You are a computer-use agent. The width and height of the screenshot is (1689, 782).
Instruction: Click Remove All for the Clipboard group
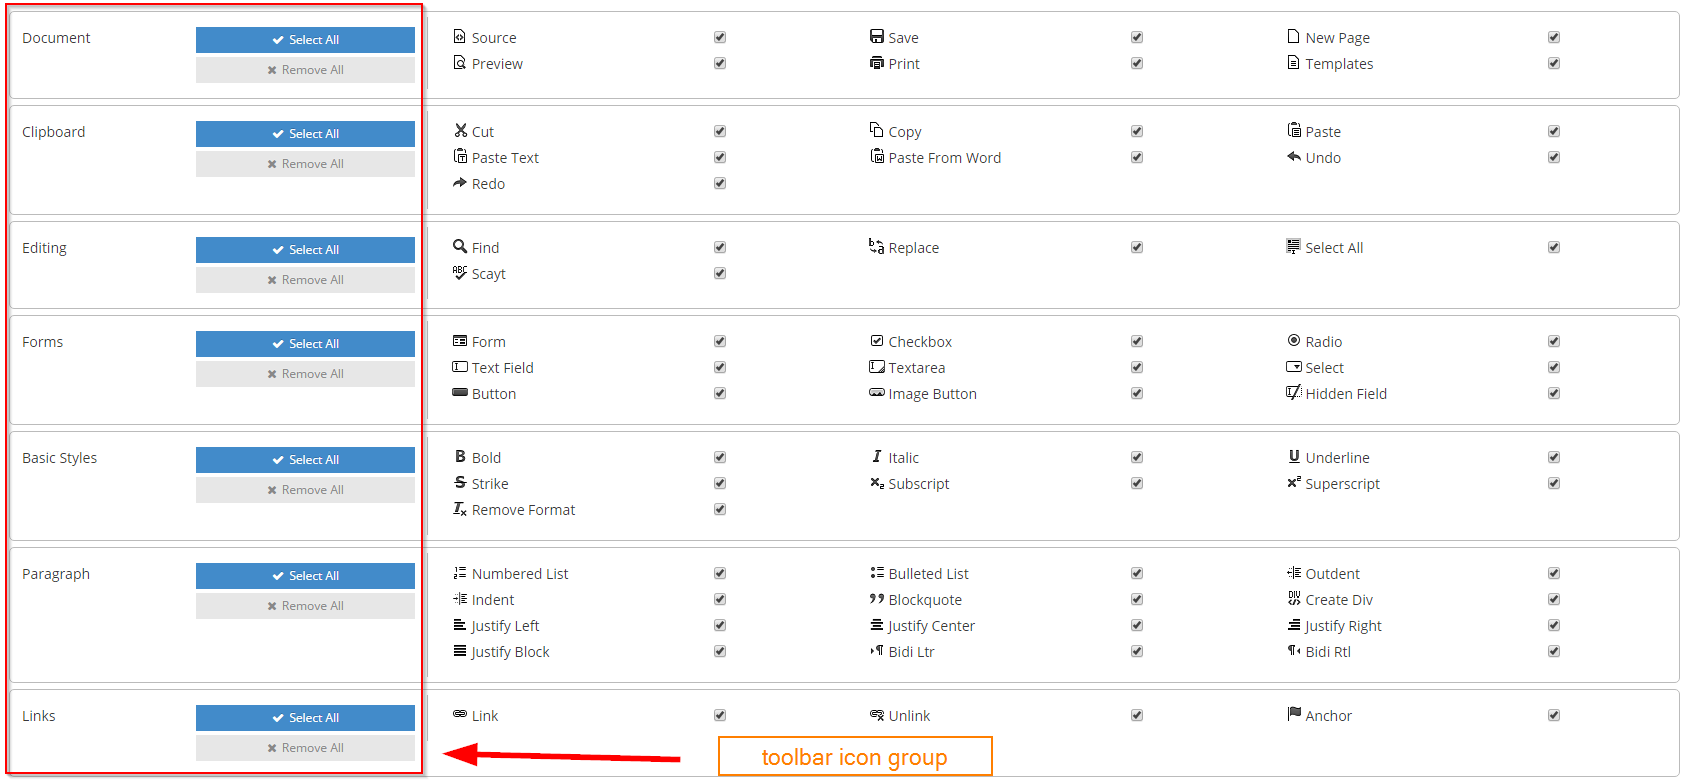pos(305,163)
